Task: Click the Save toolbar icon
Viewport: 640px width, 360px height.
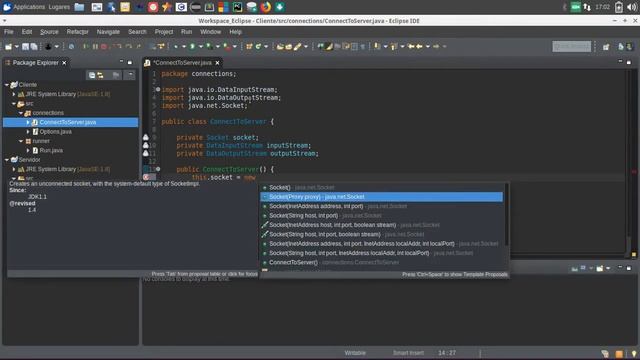Action: point(25,47)
